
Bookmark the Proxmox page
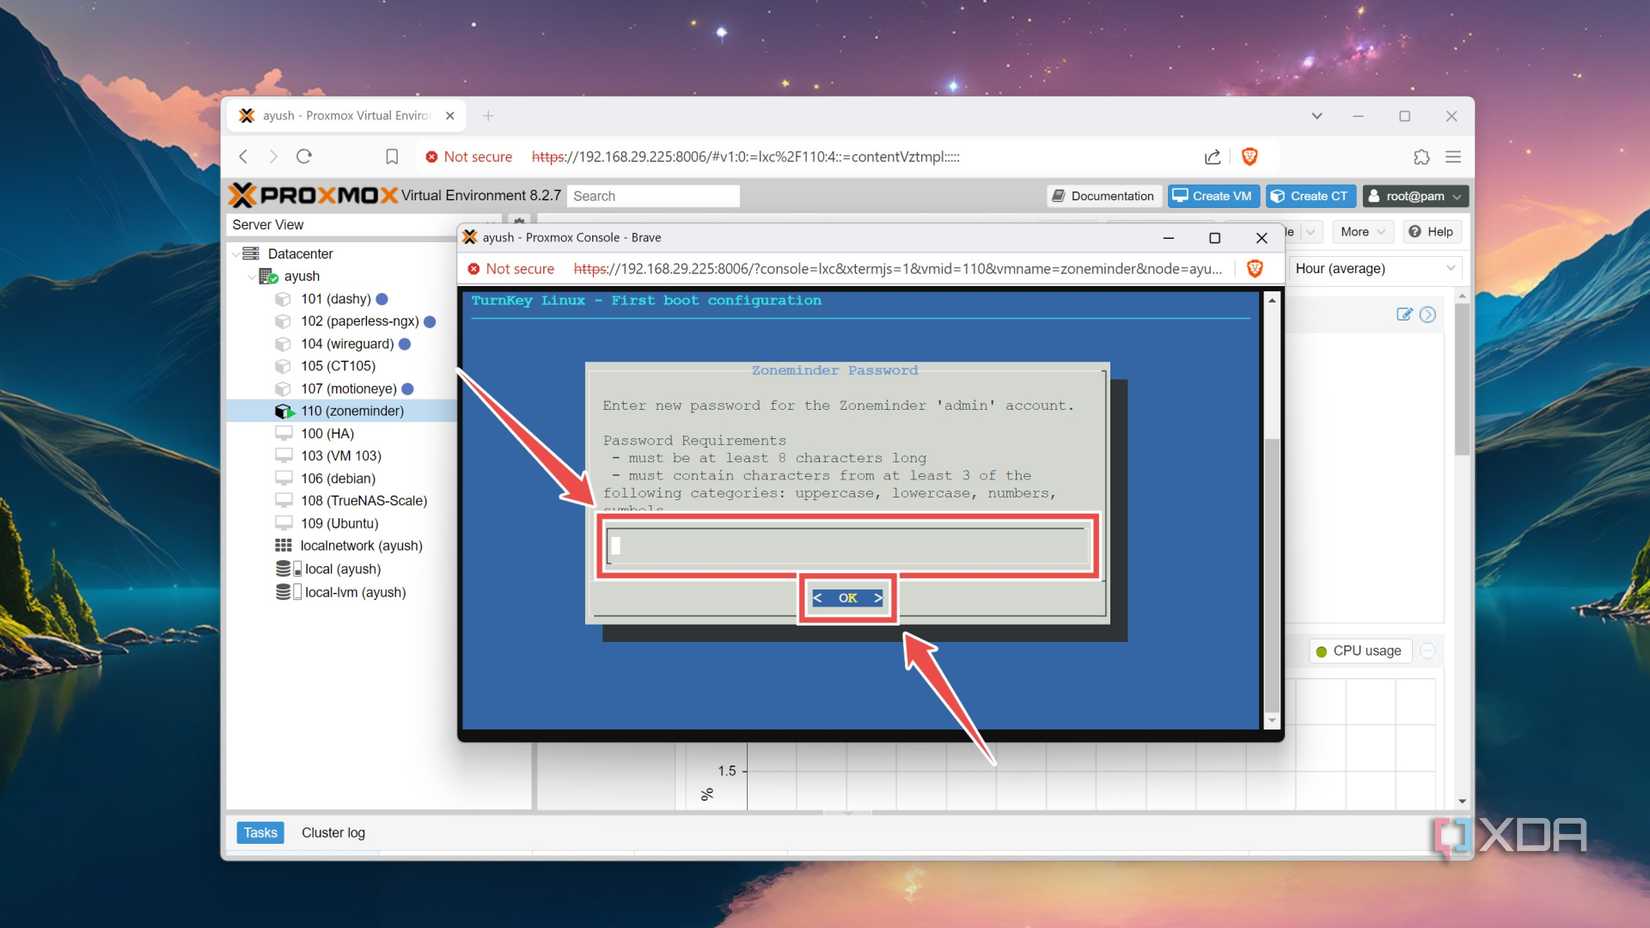pos(392,156)
